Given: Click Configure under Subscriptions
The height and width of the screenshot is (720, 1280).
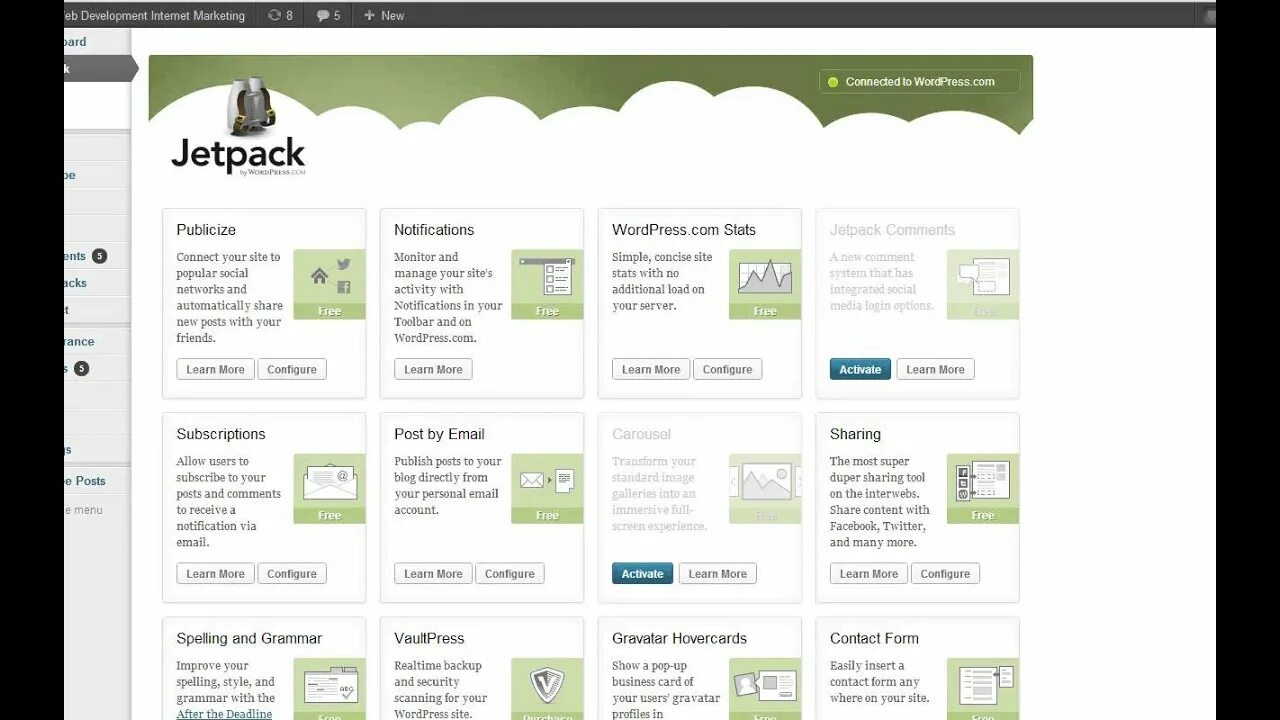Looking at the screenshot, I should 292,574.
